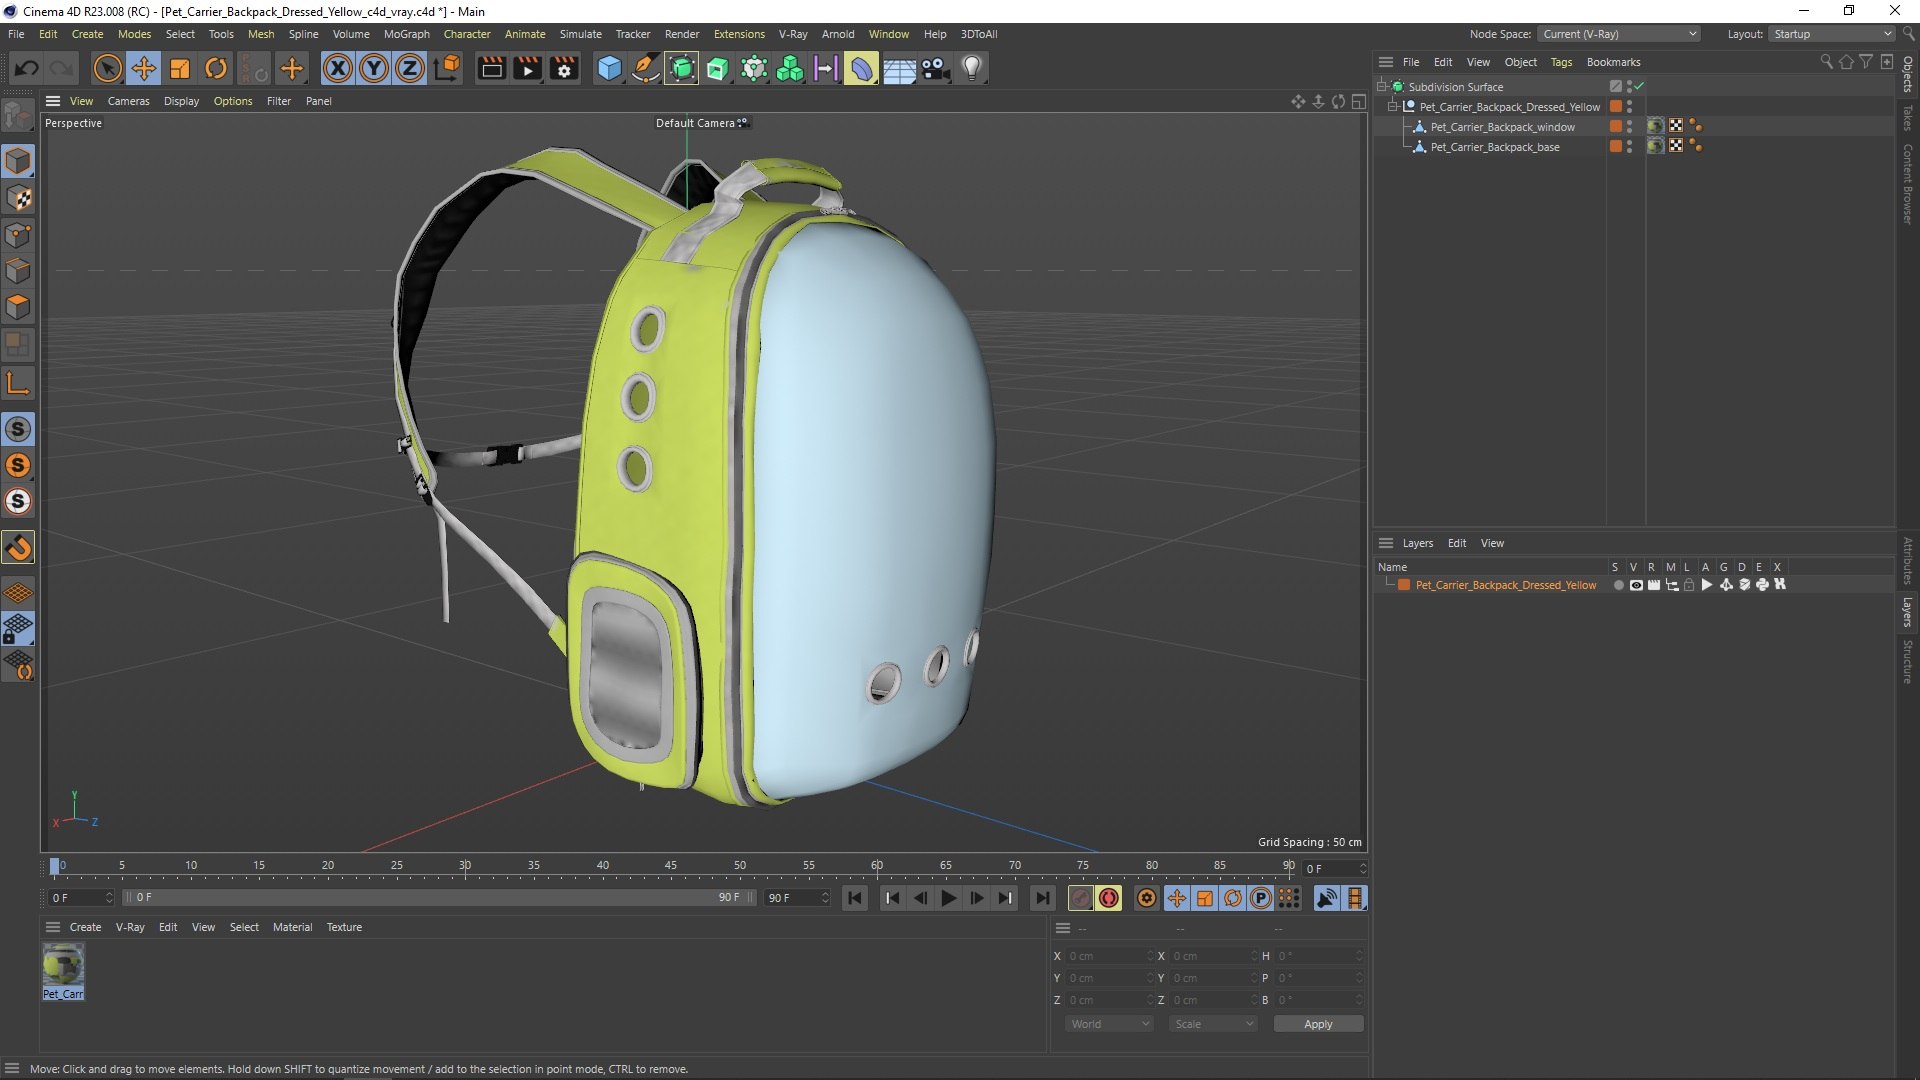Open the Node Space dropdown
The height and width of the screenshot is (1080, 1920).
pyautogui.click(x=1618, y=34)
